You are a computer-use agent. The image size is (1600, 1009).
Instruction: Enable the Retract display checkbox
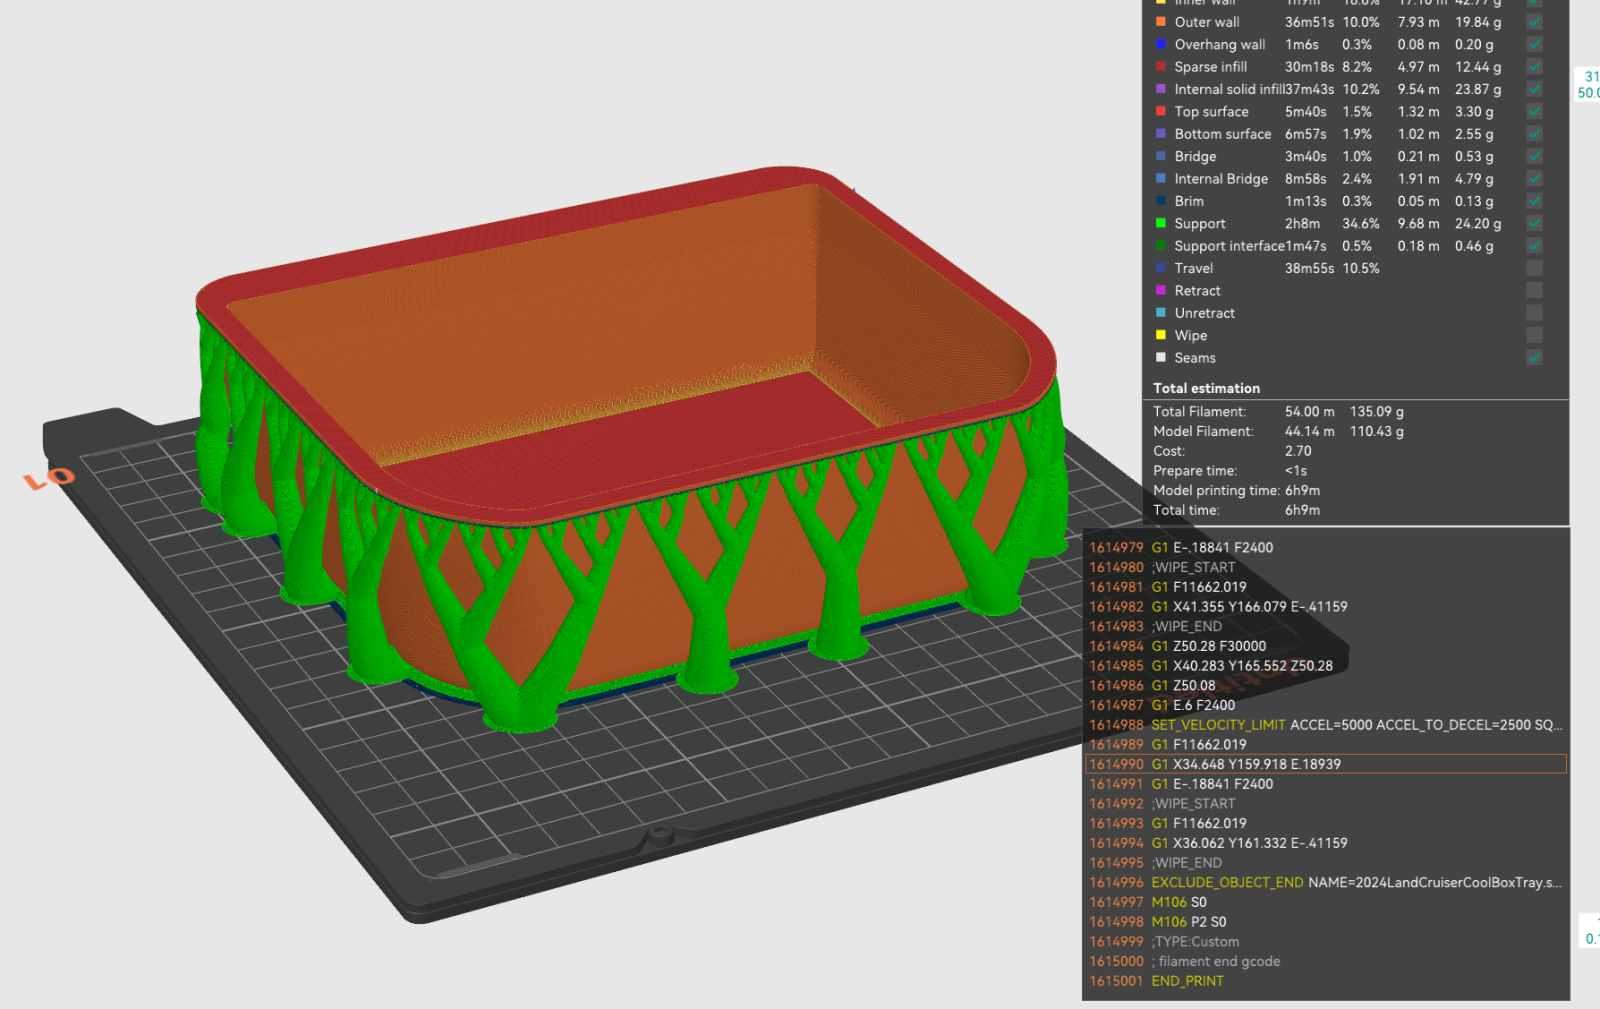tap(1534, 290)
